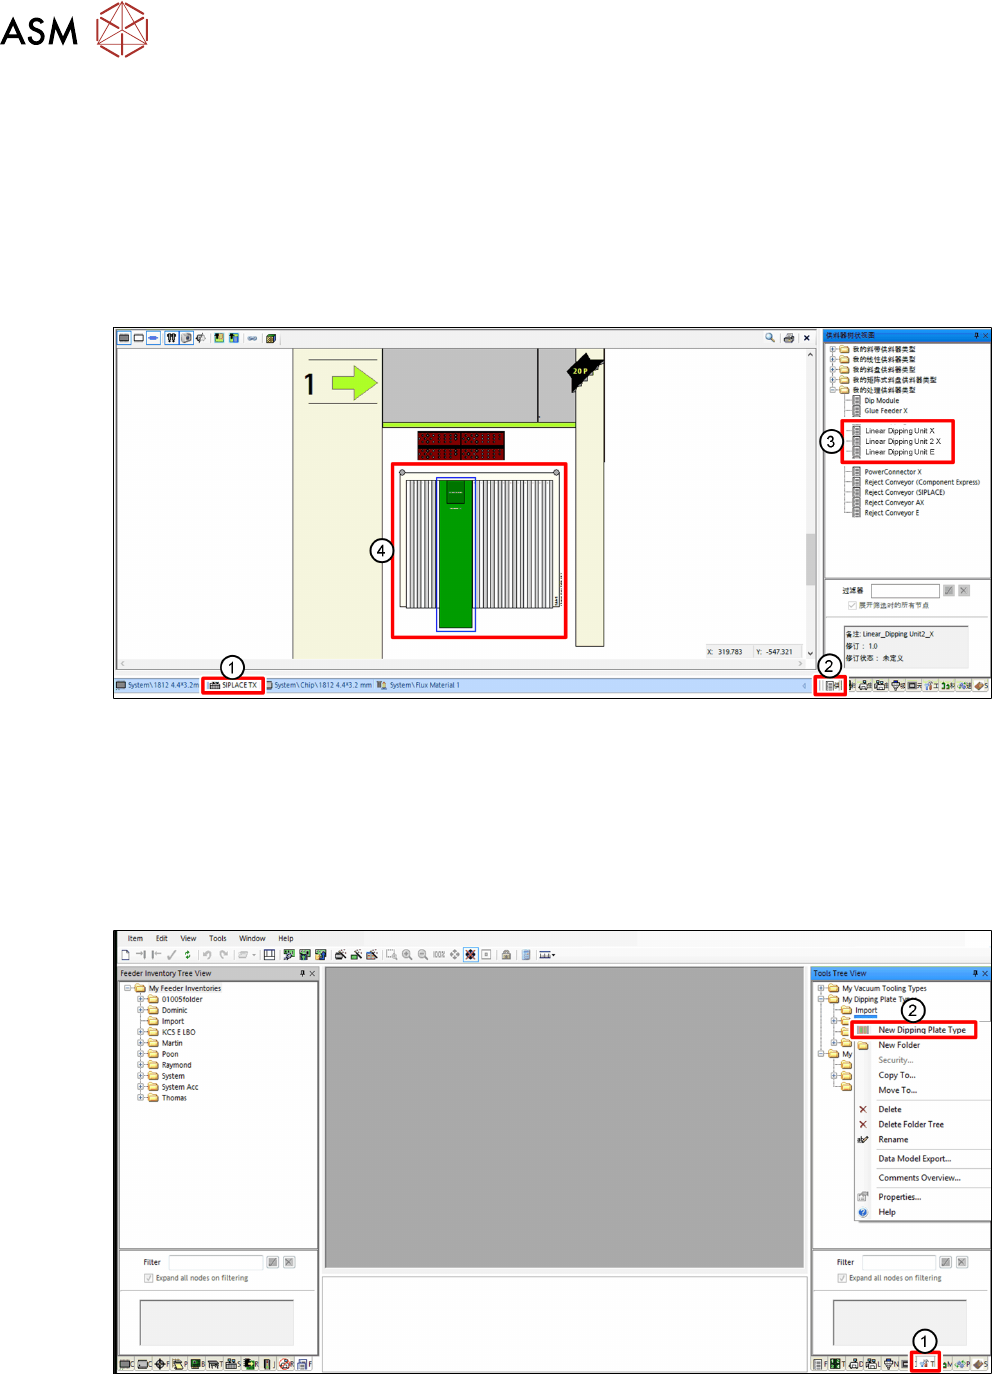Click the Undo arrow in the toolbar
This screenshot has width=992, height=1374.
(x=207, y=955)
